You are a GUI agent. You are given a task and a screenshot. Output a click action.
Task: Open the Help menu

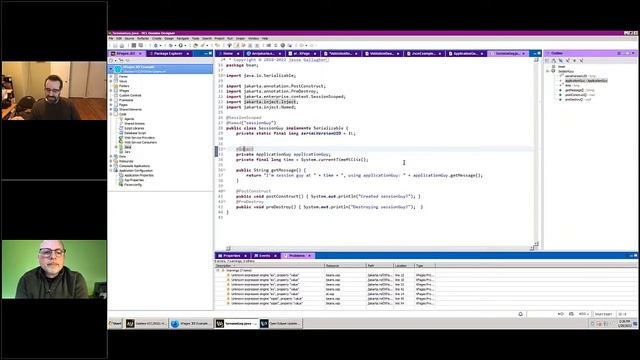[x=265, y=38]
